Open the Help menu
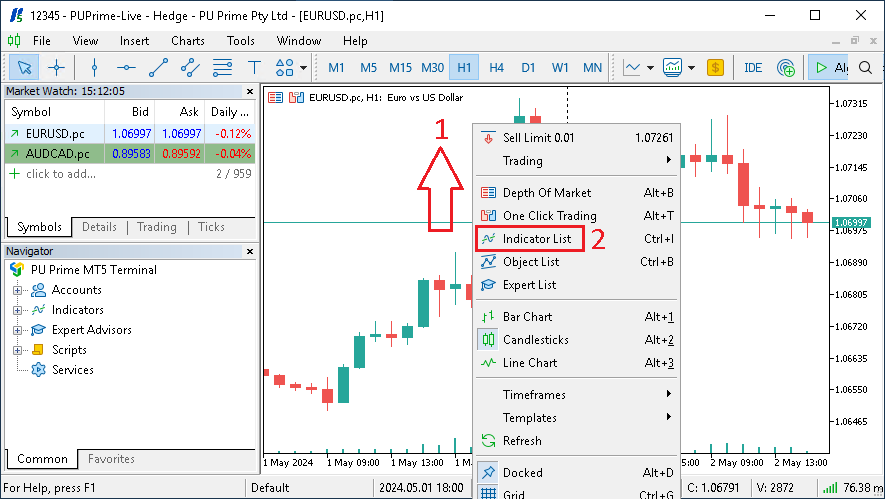The width and height of the screenshot is (885, 499). pyautogui.click(x=355, y=41)
